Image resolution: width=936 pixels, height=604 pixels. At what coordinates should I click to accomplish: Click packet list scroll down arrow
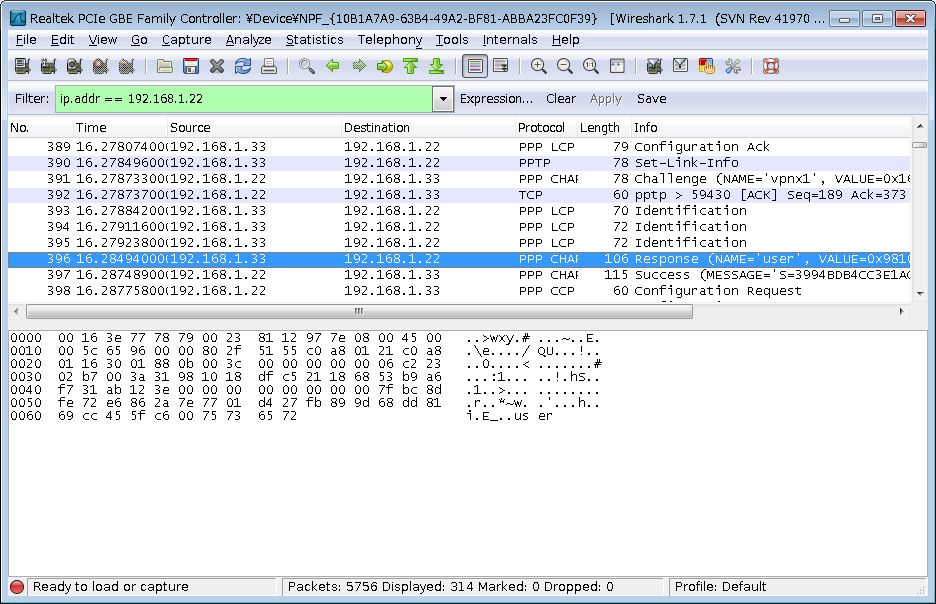pyautogui.click(x=920, y=293)
